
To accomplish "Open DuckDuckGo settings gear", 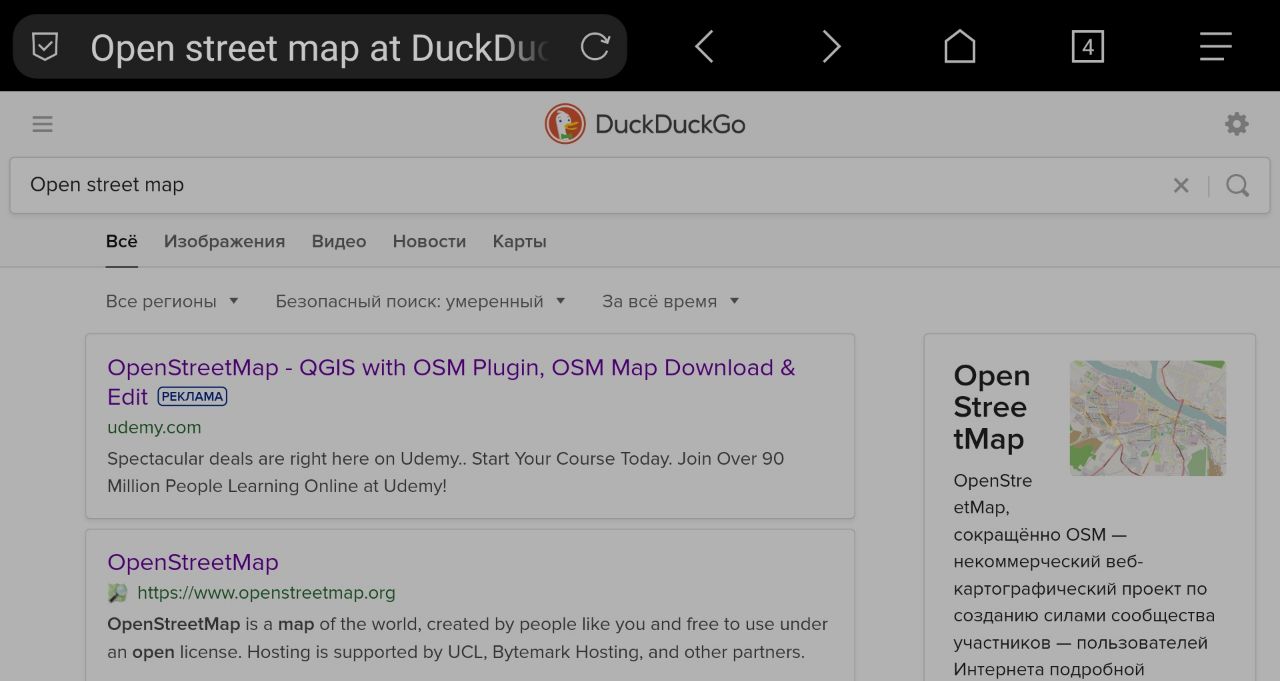I will [1237, 124].
